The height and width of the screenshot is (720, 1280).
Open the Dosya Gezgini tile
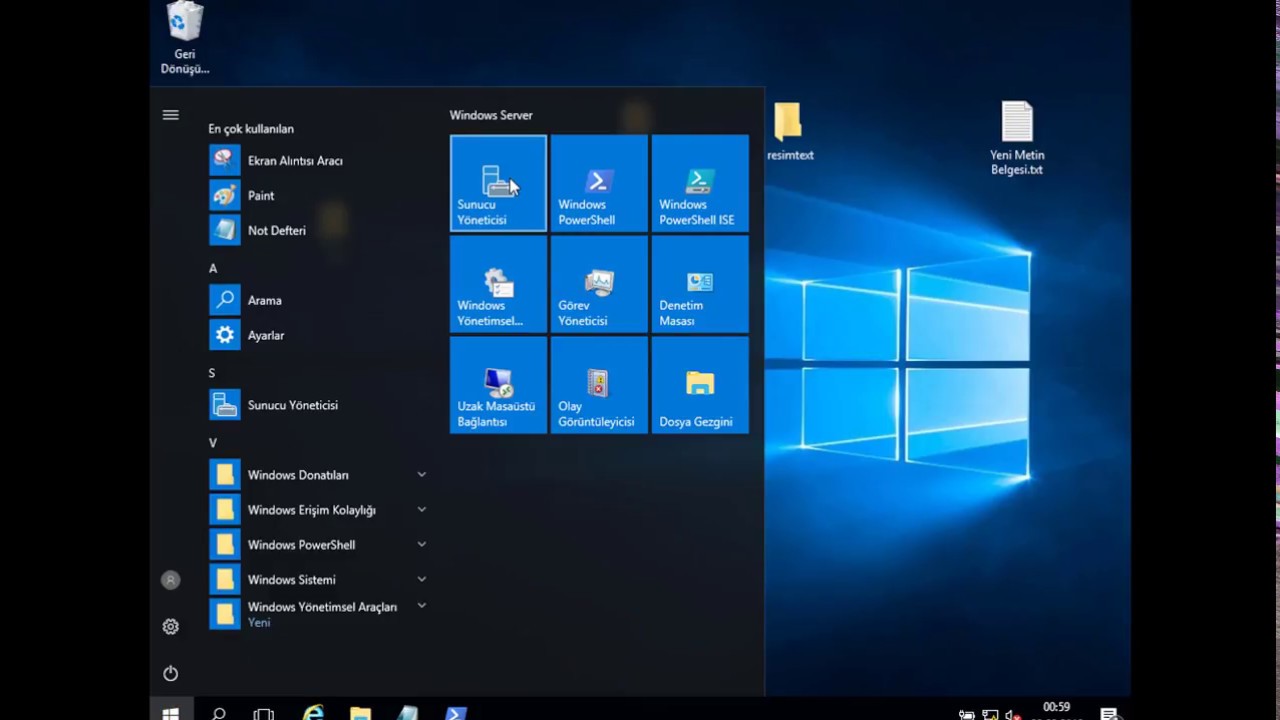tap(700, 385)
